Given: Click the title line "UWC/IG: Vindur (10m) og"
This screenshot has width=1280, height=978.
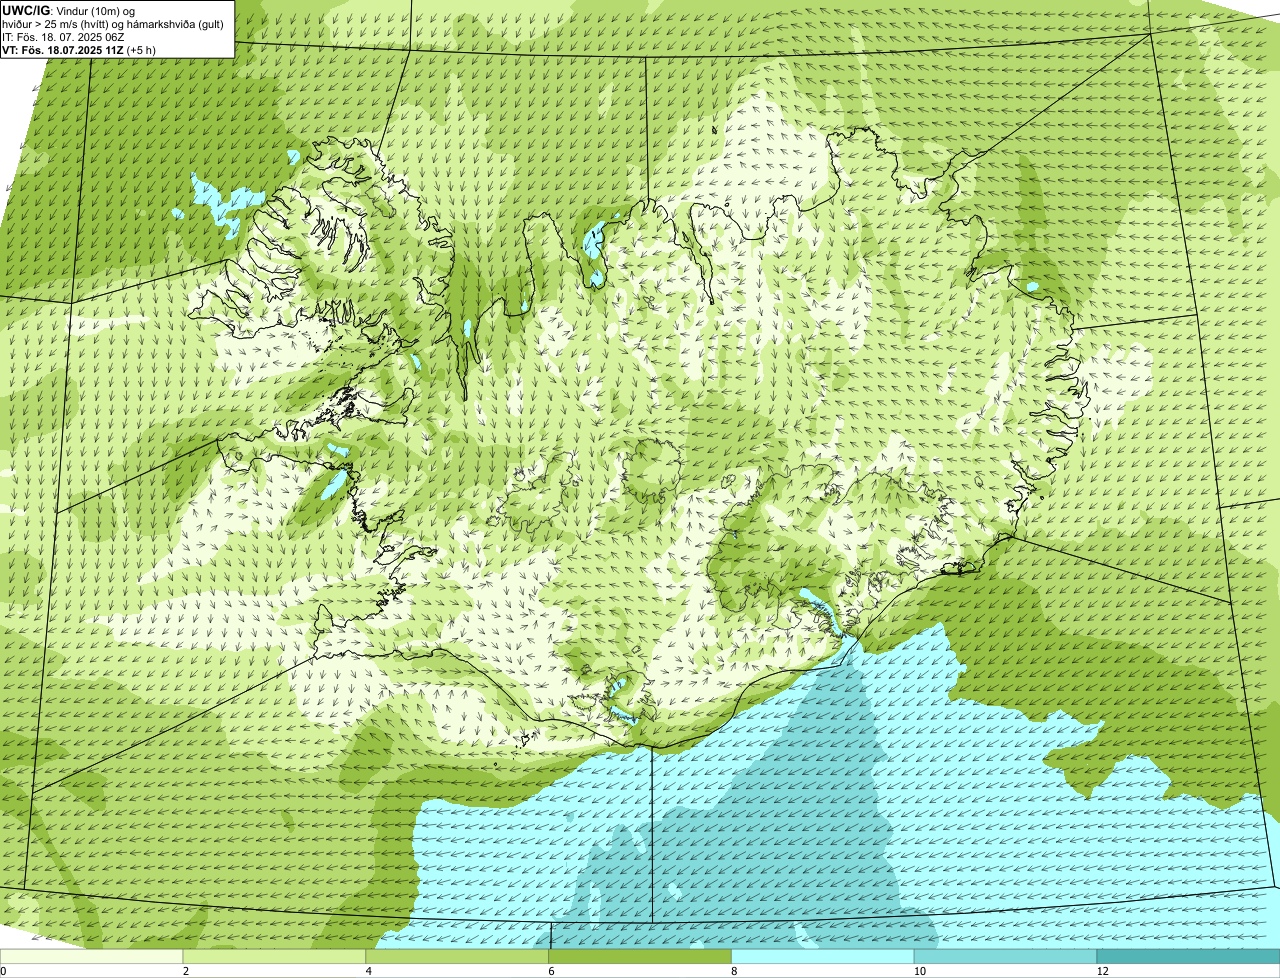Looking at the screenshot, I should (69, 10).
